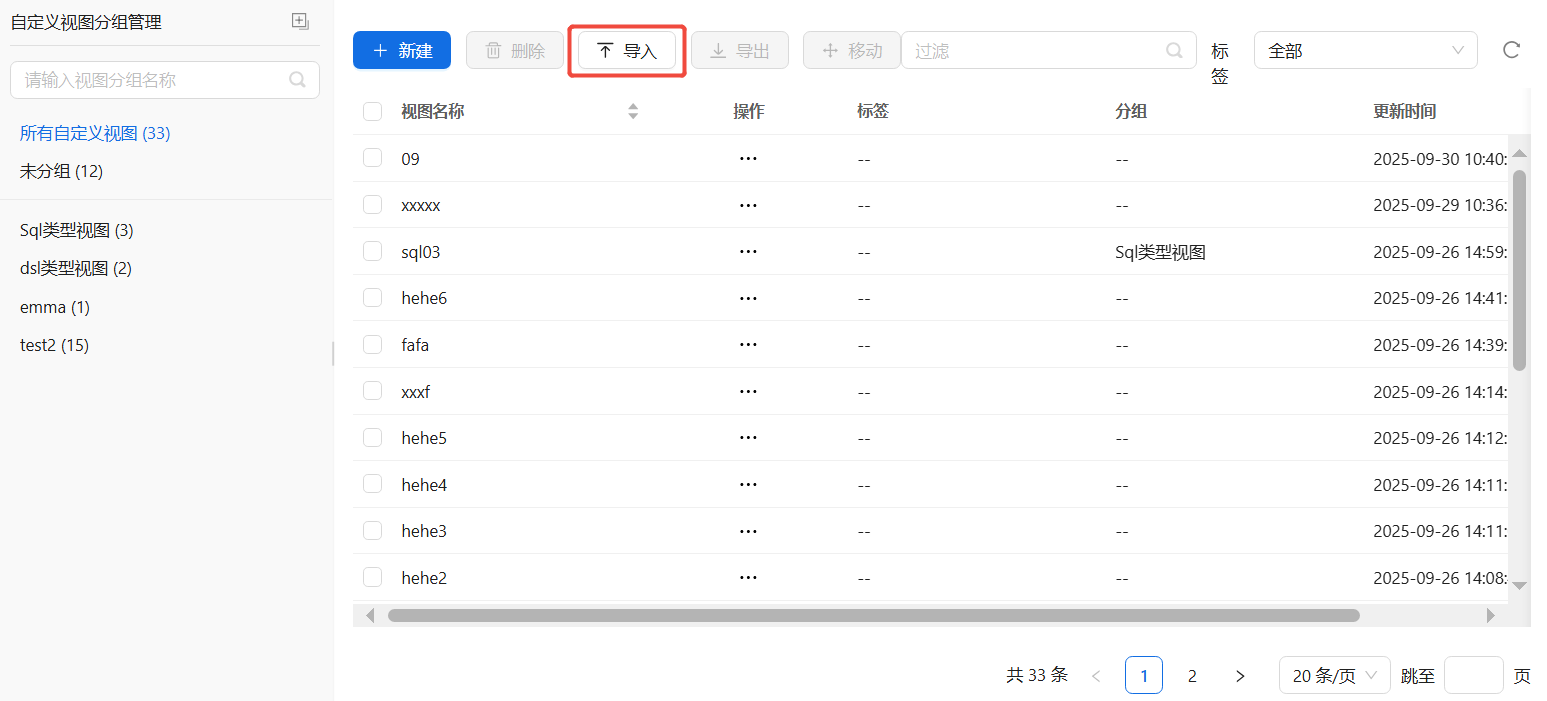Click the search icon in filter box
Viewport: 1547px width, 701px height.
coord(1175,50)
